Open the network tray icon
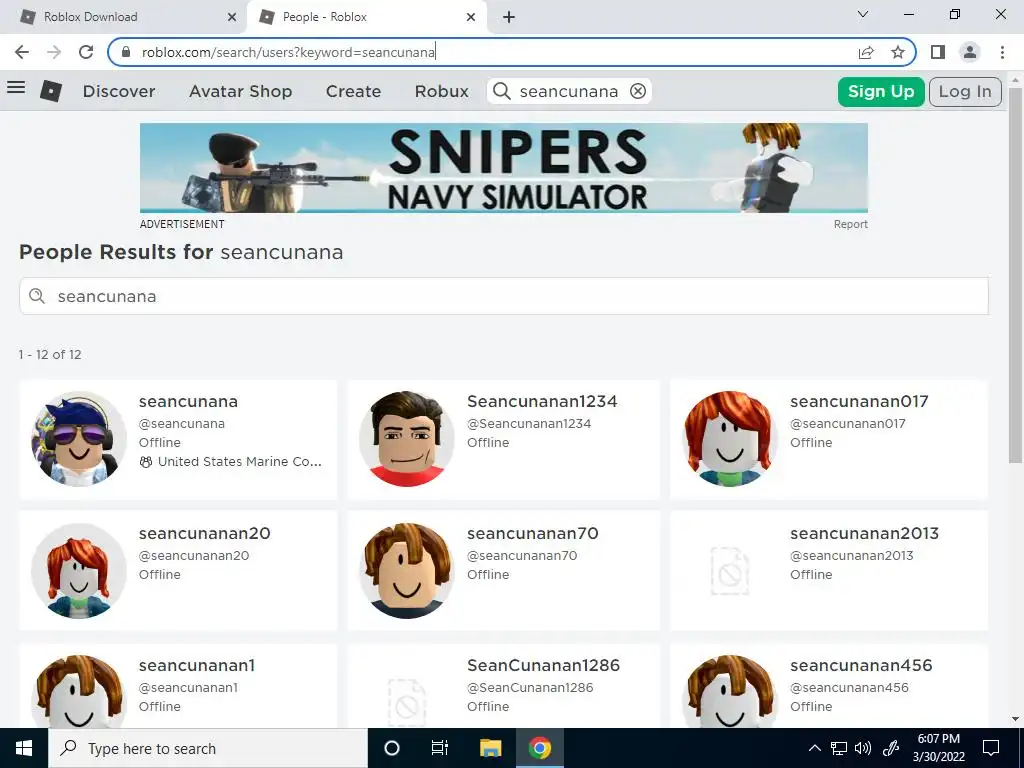The width and height of the screenshot is (1024, 768). point(839,748)
